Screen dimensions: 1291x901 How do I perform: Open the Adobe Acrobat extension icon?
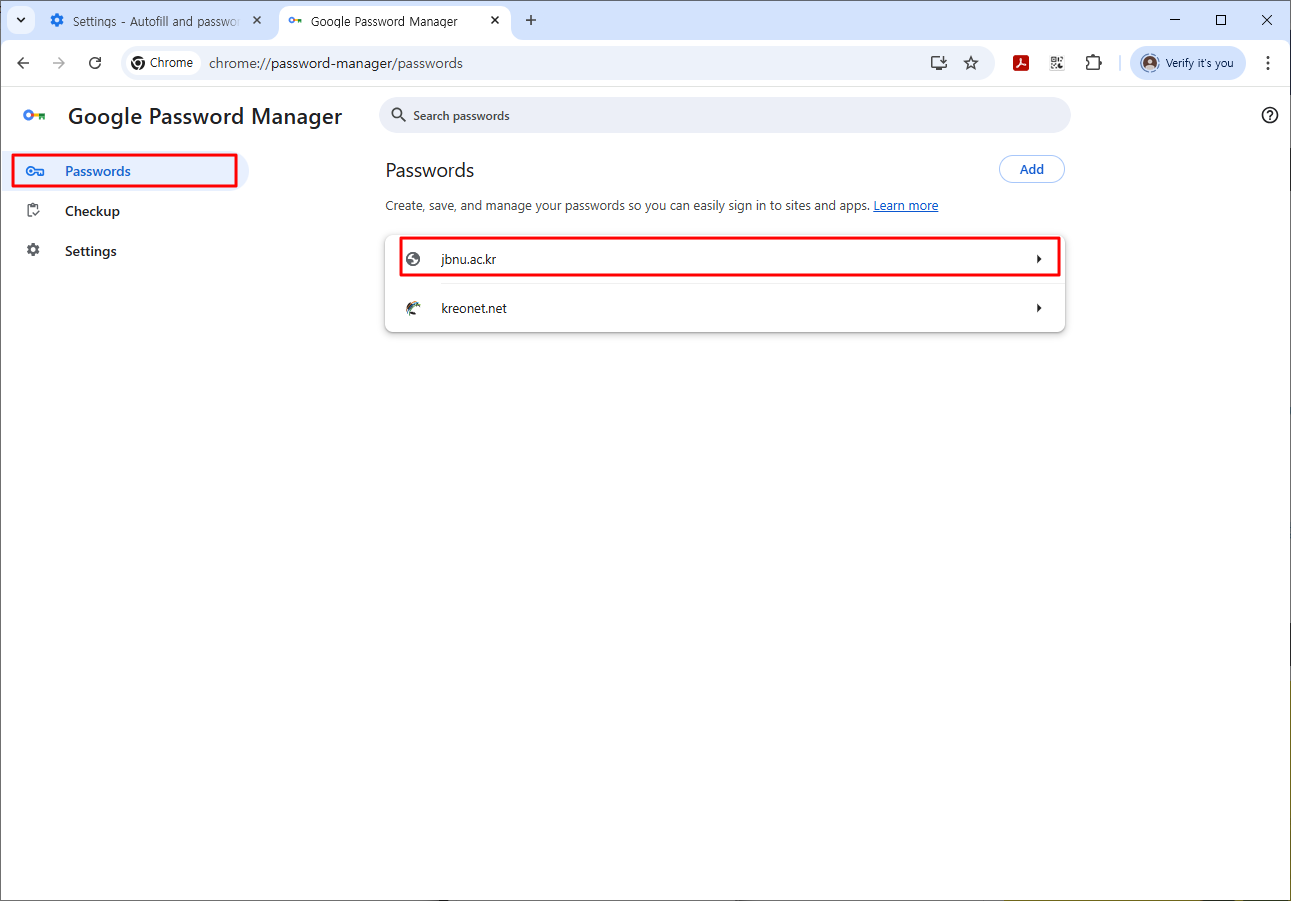1021,63
